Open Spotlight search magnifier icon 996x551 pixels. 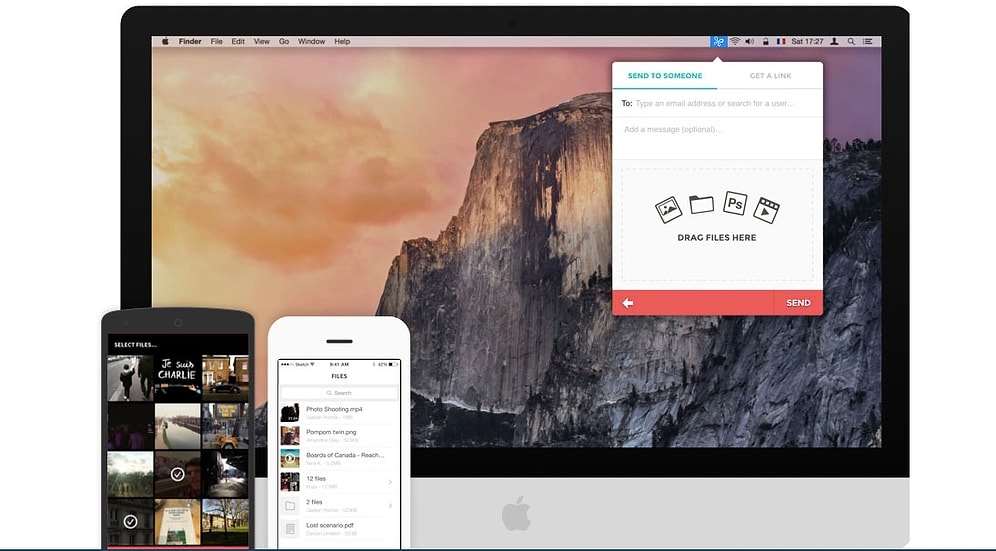coord(851,42)
